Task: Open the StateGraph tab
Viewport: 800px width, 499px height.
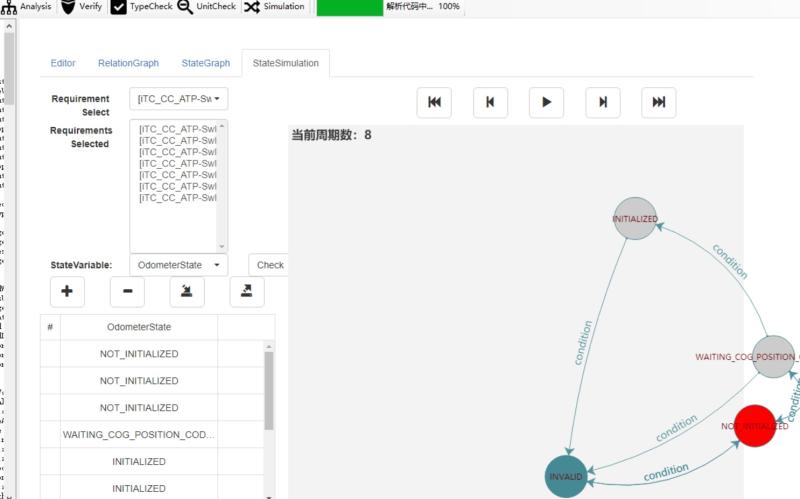Action: pos(205,63)
